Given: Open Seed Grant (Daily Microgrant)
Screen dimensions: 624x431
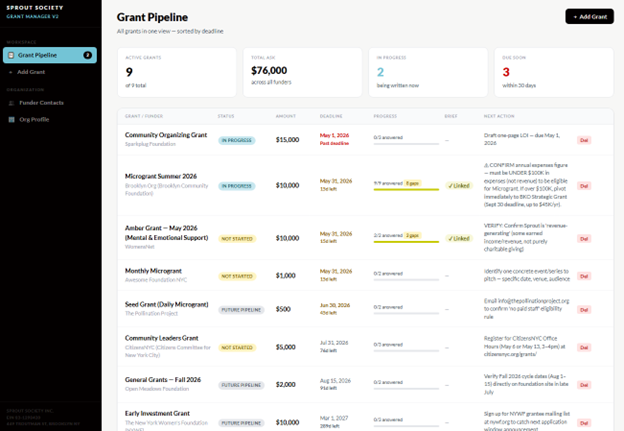Looking at the screenshot, I should [166, 304].
